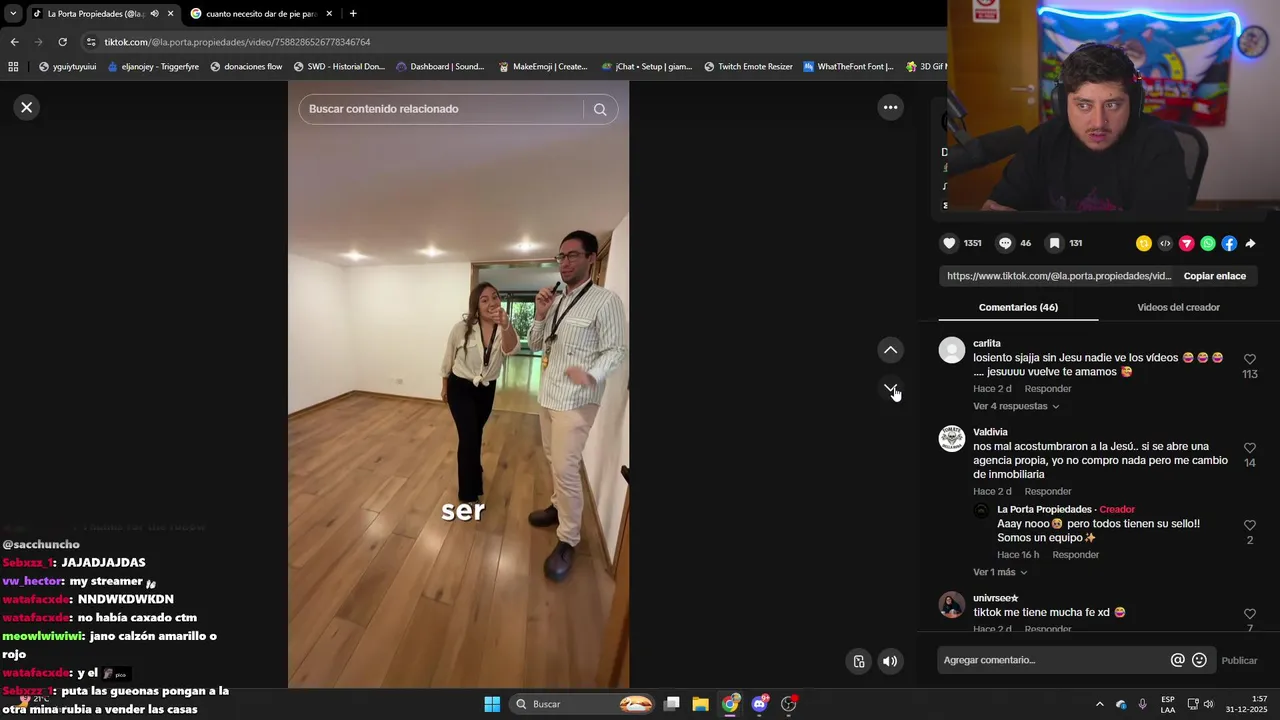Open comments via speech bubble icon
Viewport: 1280px width, 720px height.
(x=1005, y=243)
